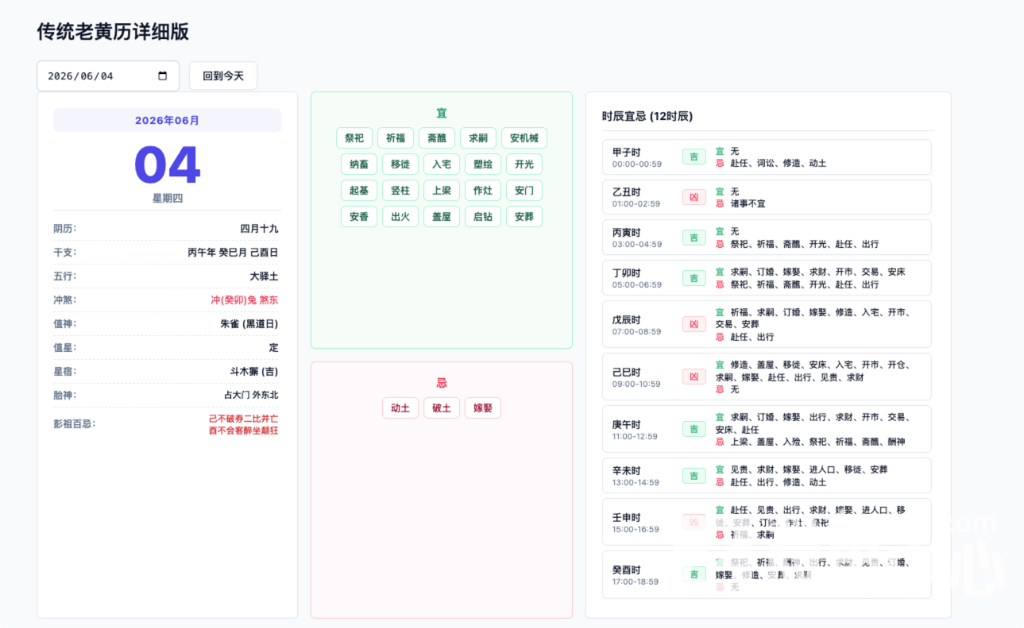
Task: Focus the 2026/06/04 date input field
Action: click(108, 76)
